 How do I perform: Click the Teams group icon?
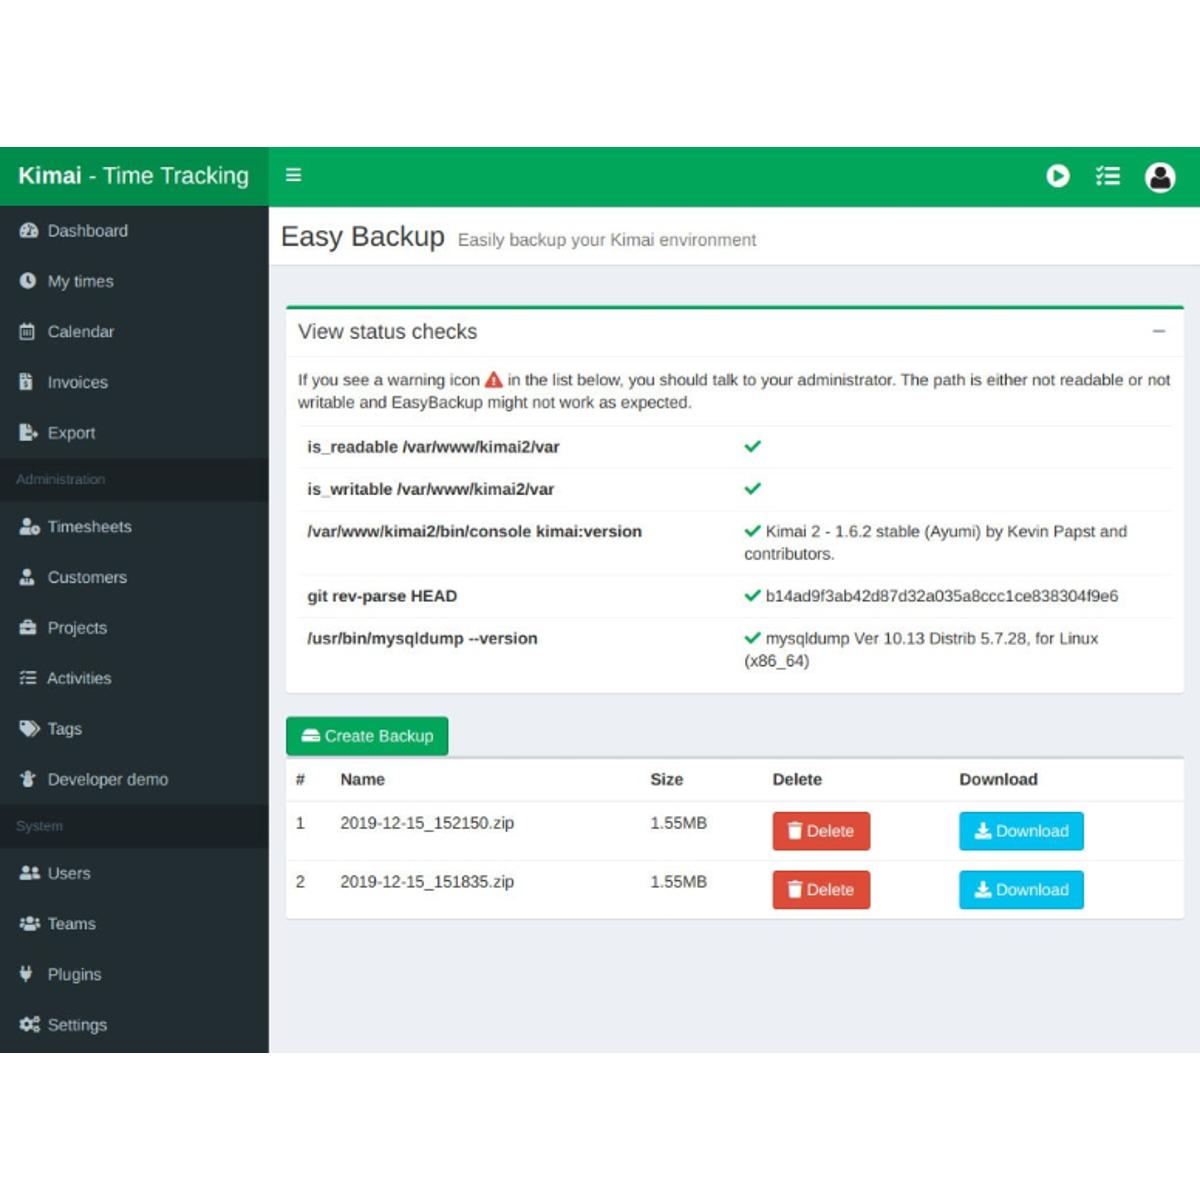[x=29, y=924]
